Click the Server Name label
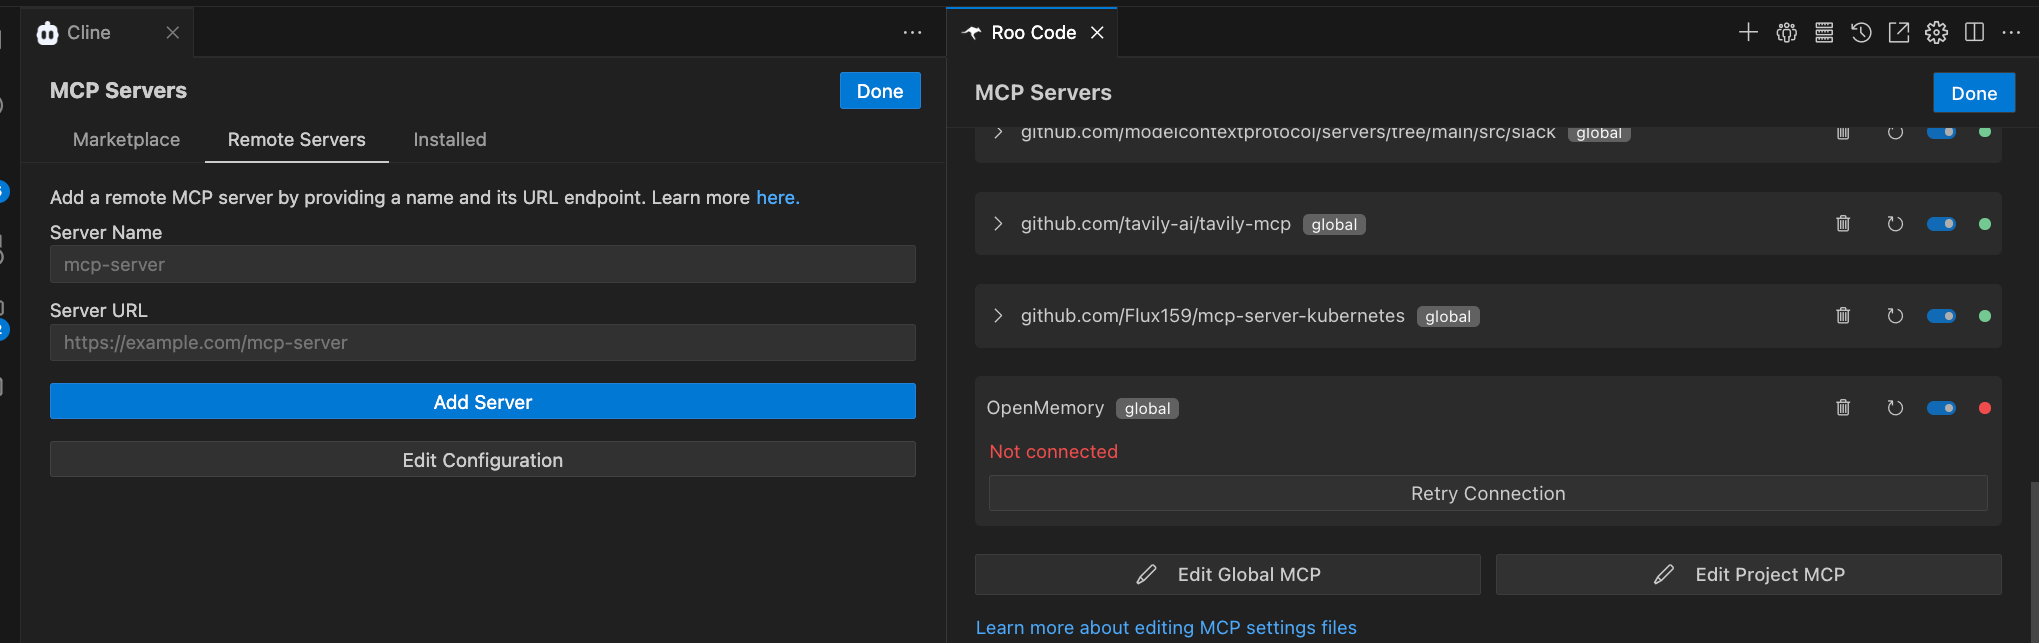The width and height of the screenshot is (2039, 643). [x=106, y=232]
